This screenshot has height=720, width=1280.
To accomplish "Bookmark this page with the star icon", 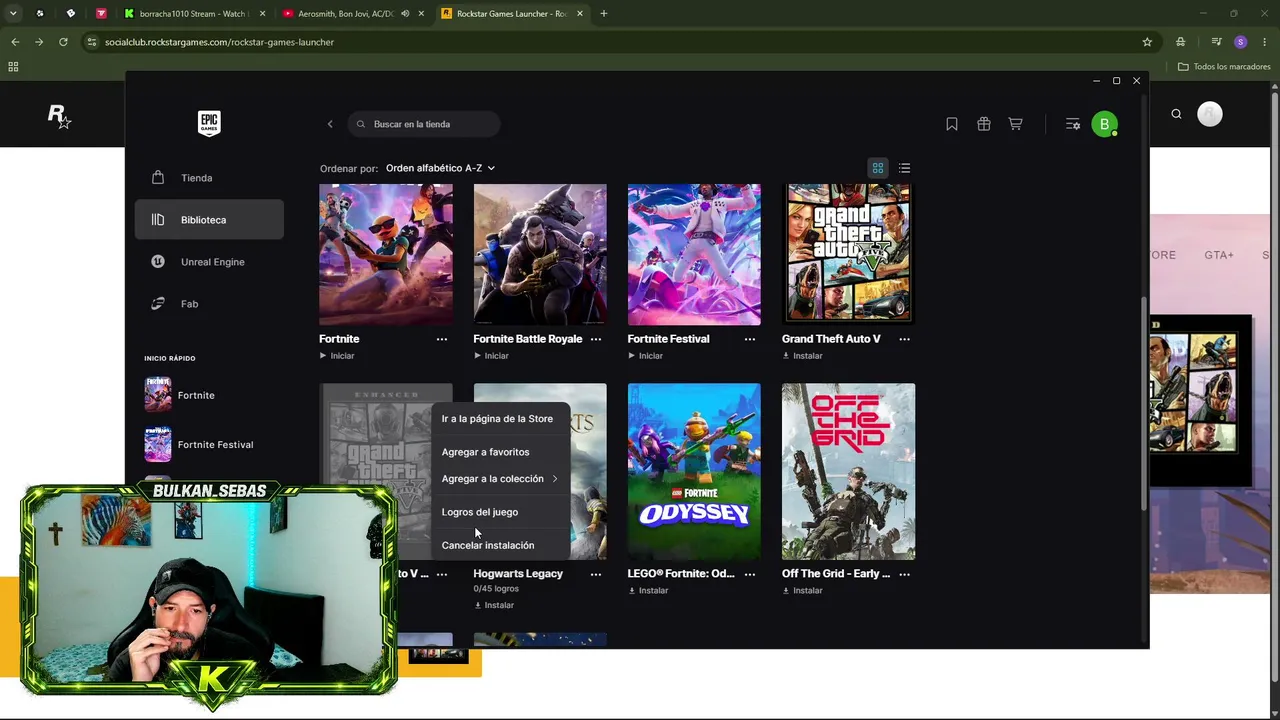I will tap(1147, 42).
